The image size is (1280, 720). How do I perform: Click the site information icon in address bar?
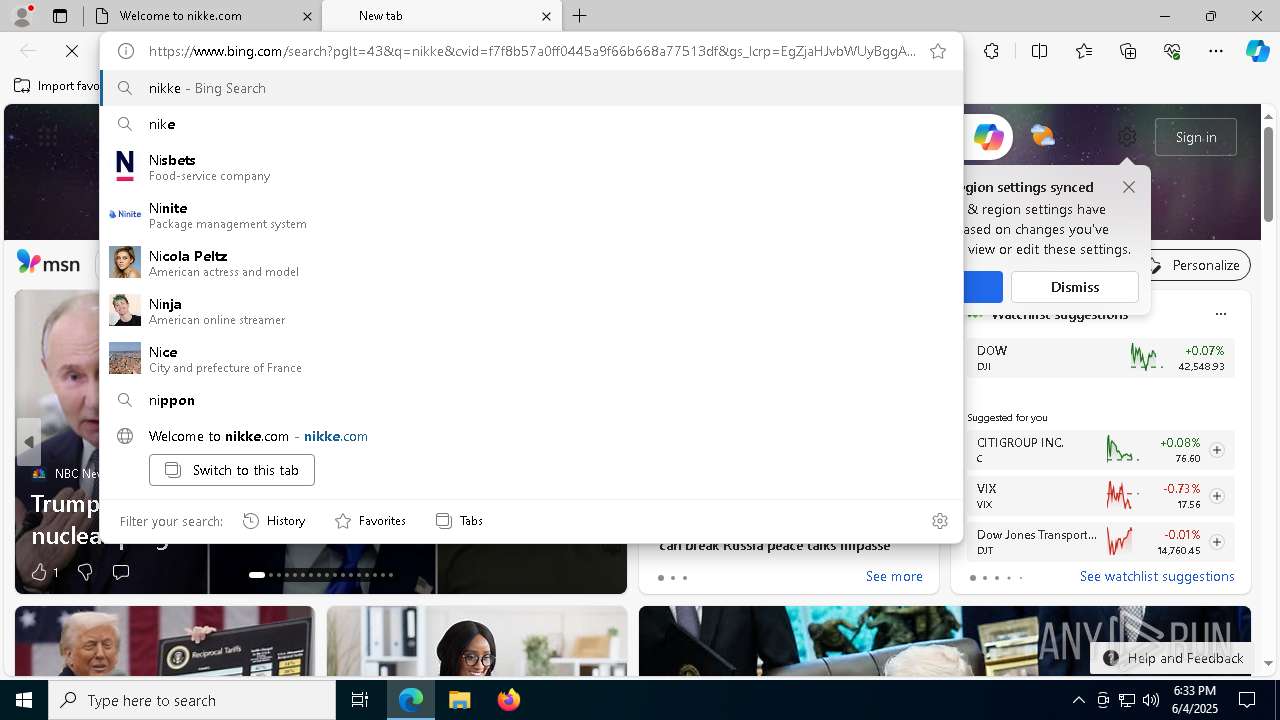click(x=126, y=51)
